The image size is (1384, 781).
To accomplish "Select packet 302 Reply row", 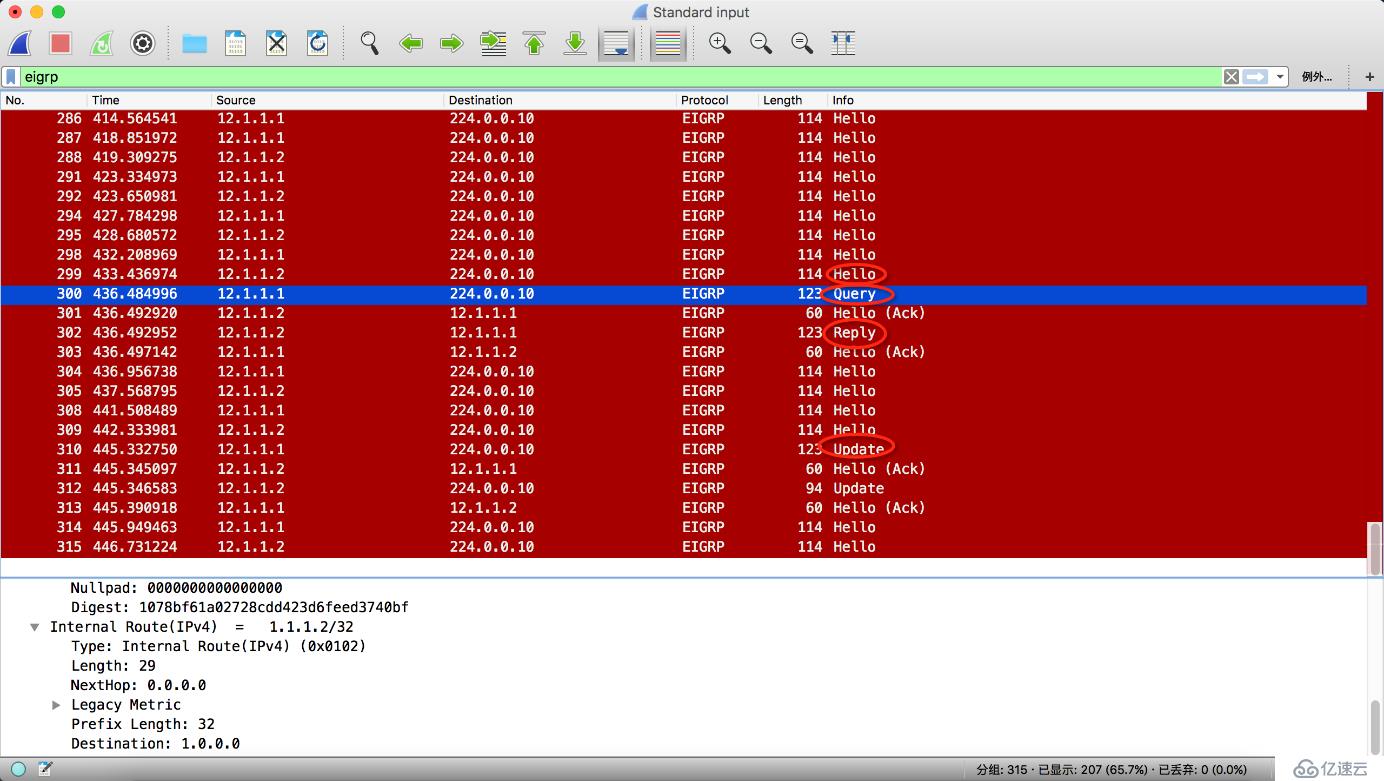I will pos(683,333).
